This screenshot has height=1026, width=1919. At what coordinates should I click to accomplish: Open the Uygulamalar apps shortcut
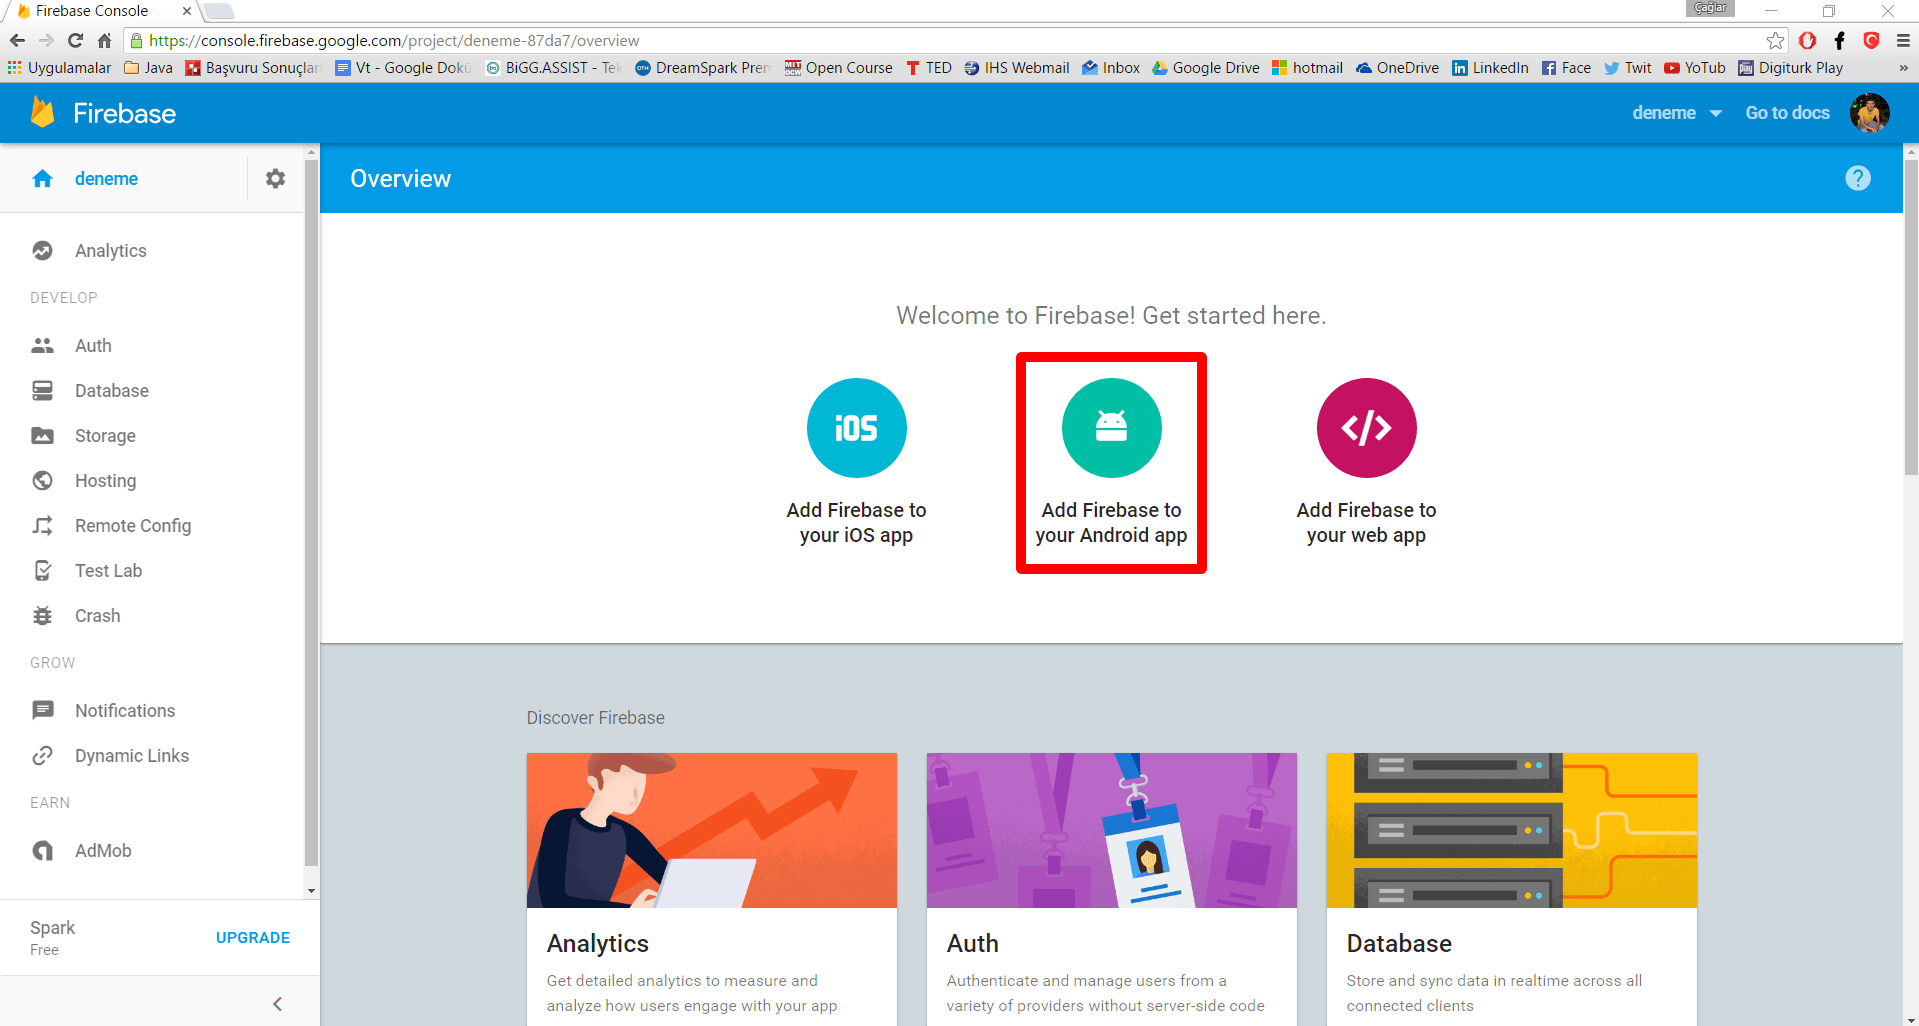(x=59, y=68)
